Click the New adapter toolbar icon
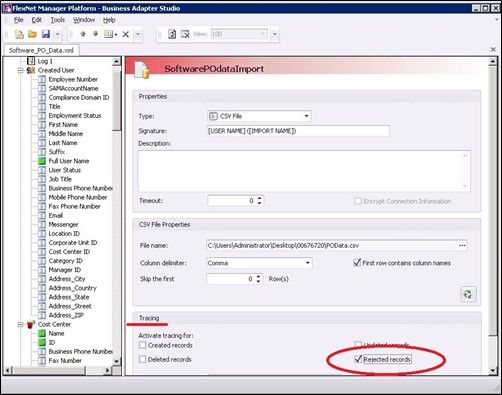 (x=19, y=34)
